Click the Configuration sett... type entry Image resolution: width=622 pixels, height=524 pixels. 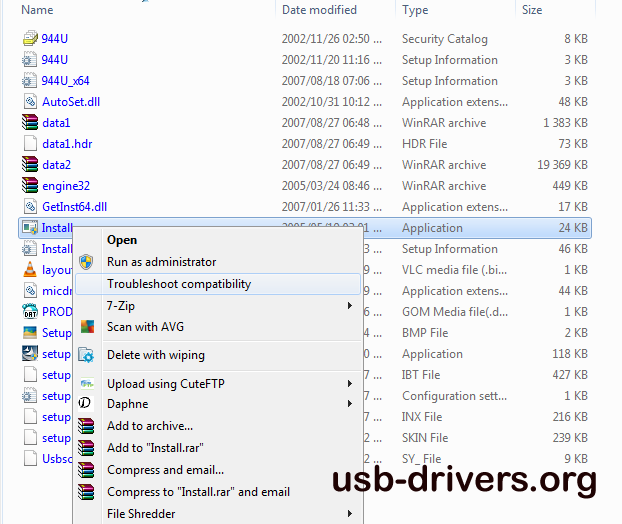click(x=455, y=396)
